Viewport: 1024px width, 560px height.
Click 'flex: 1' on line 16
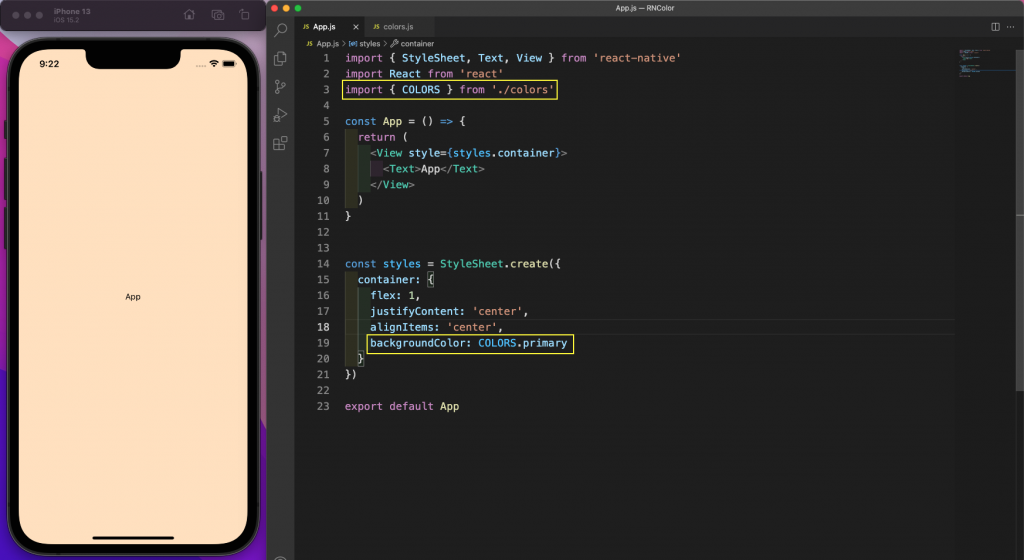click(x=392, y=296)
